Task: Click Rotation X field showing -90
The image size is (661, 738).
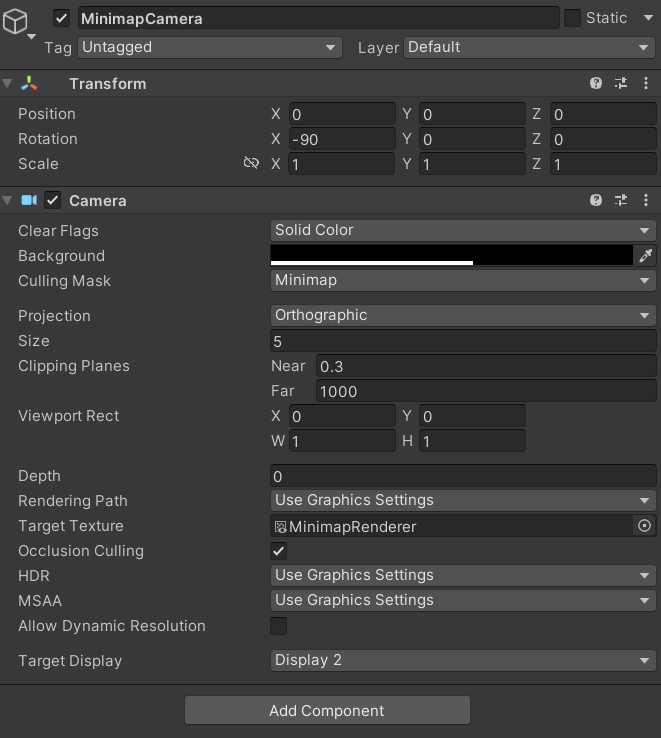Action: 342,139
